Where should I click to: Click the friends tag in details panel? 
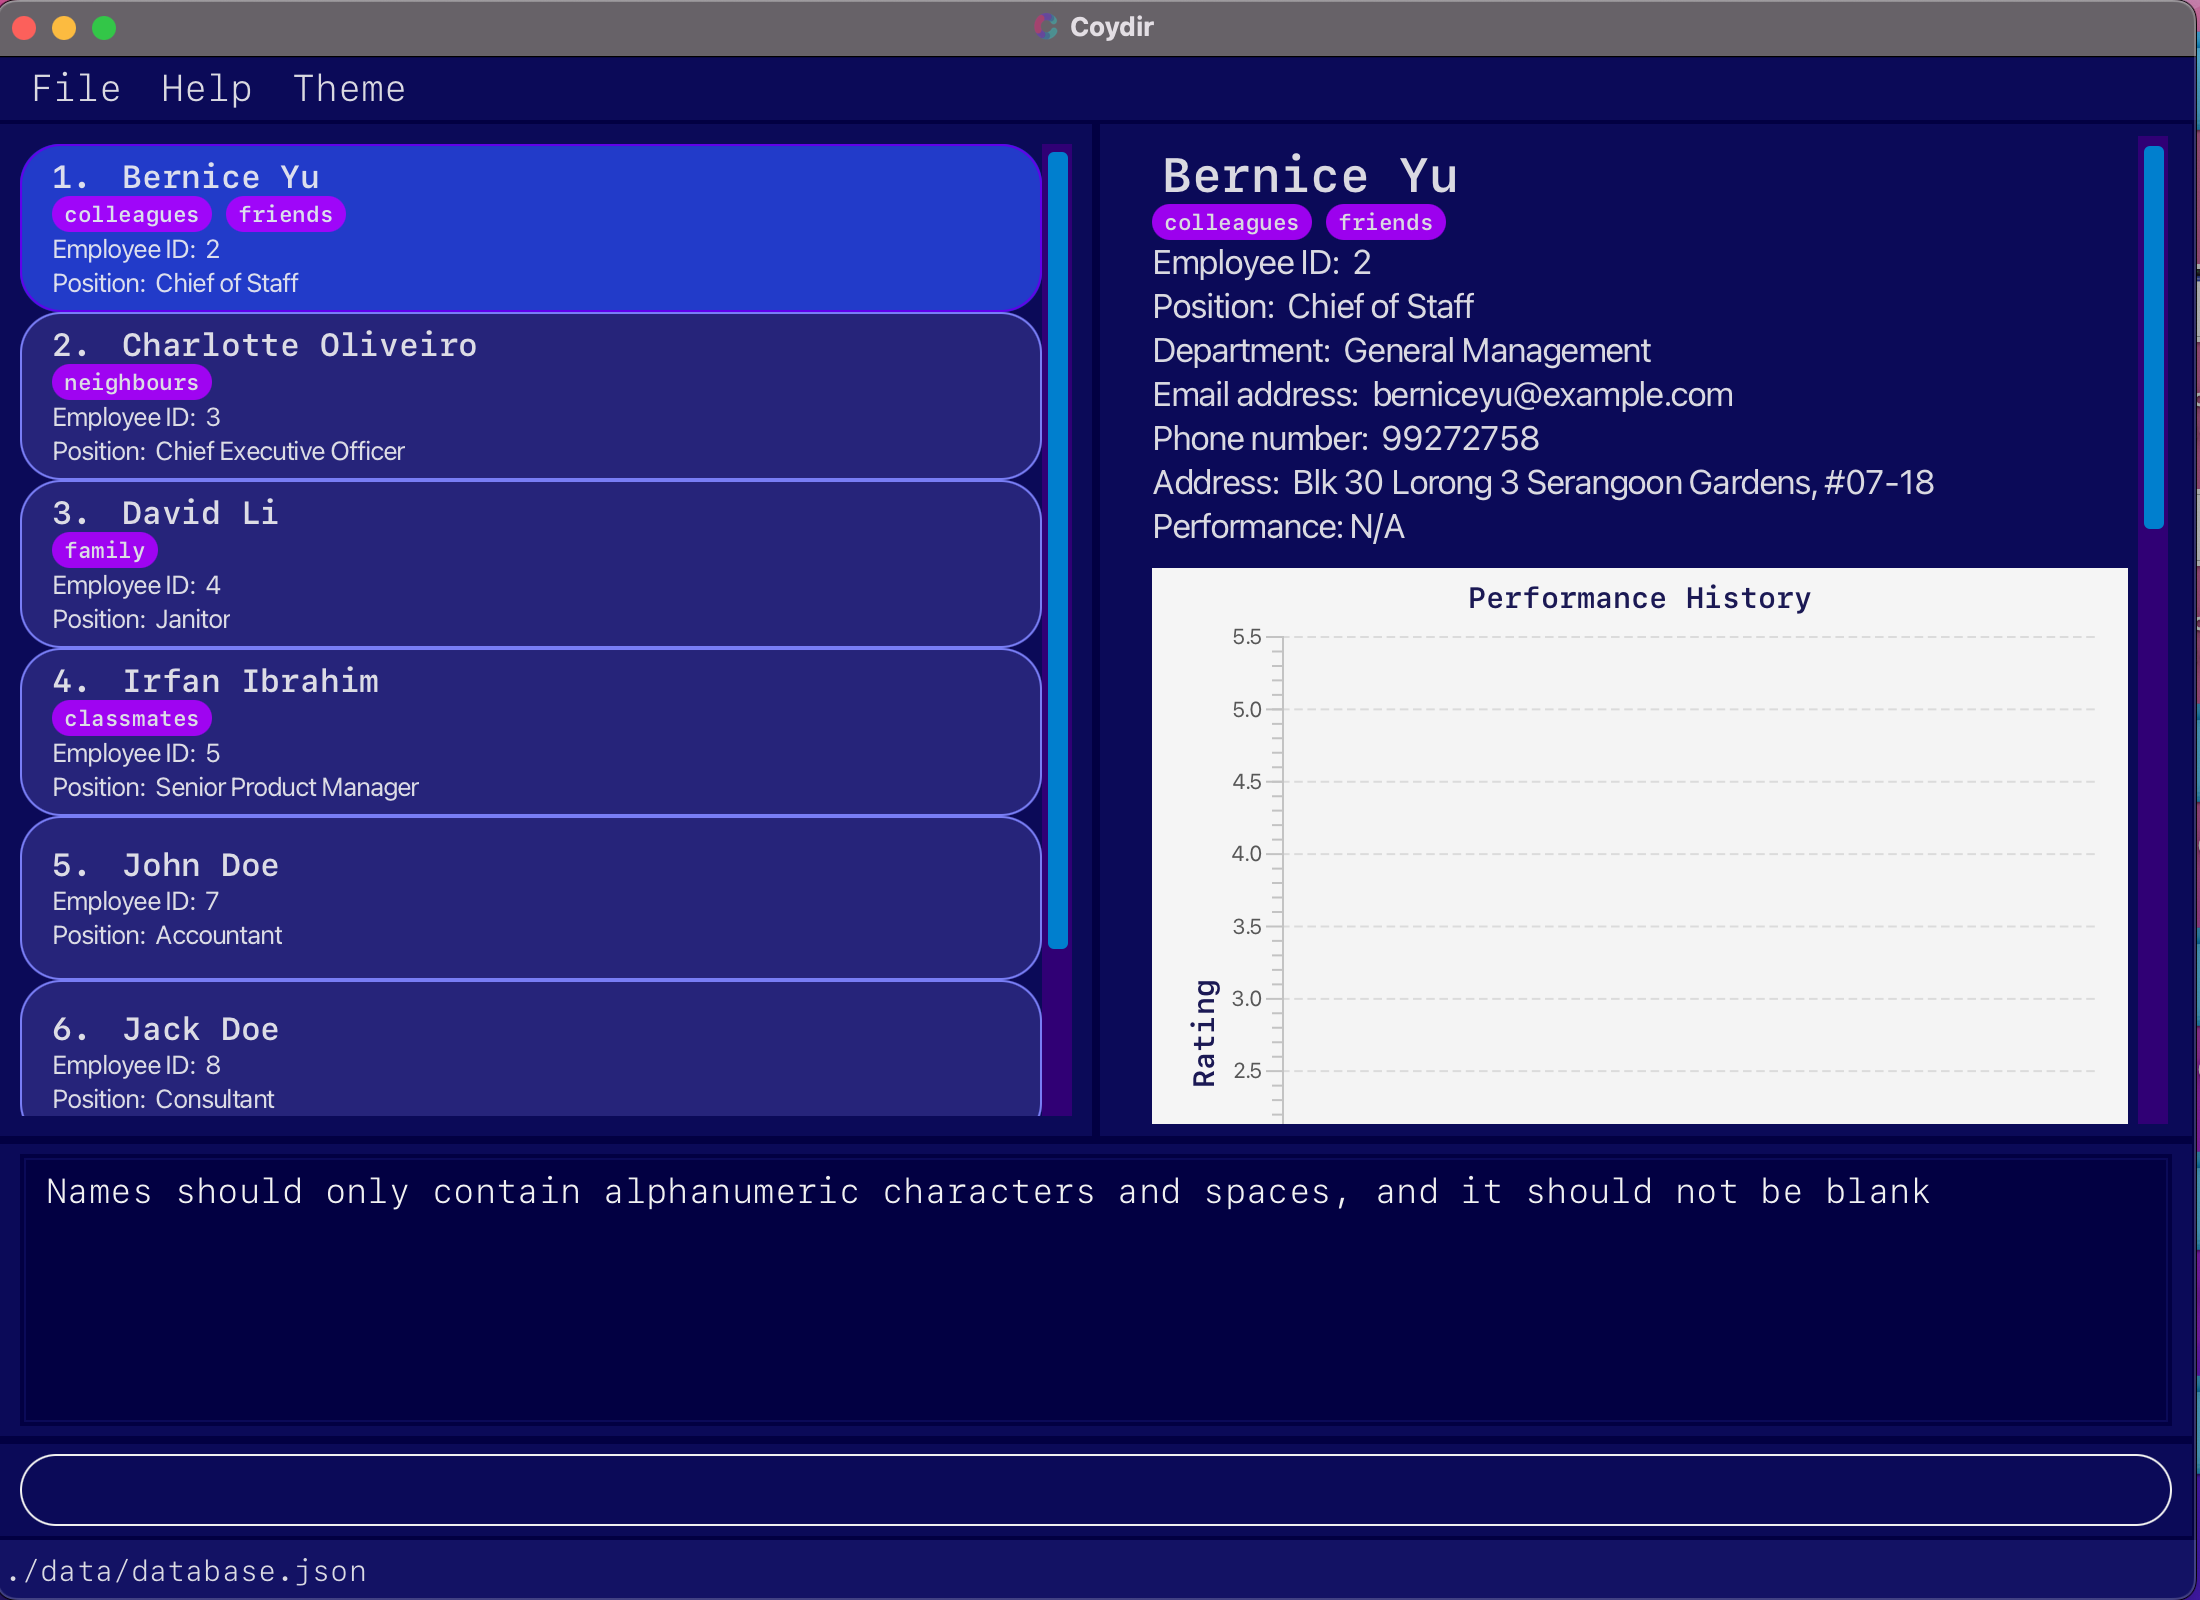coord(1385,223)
